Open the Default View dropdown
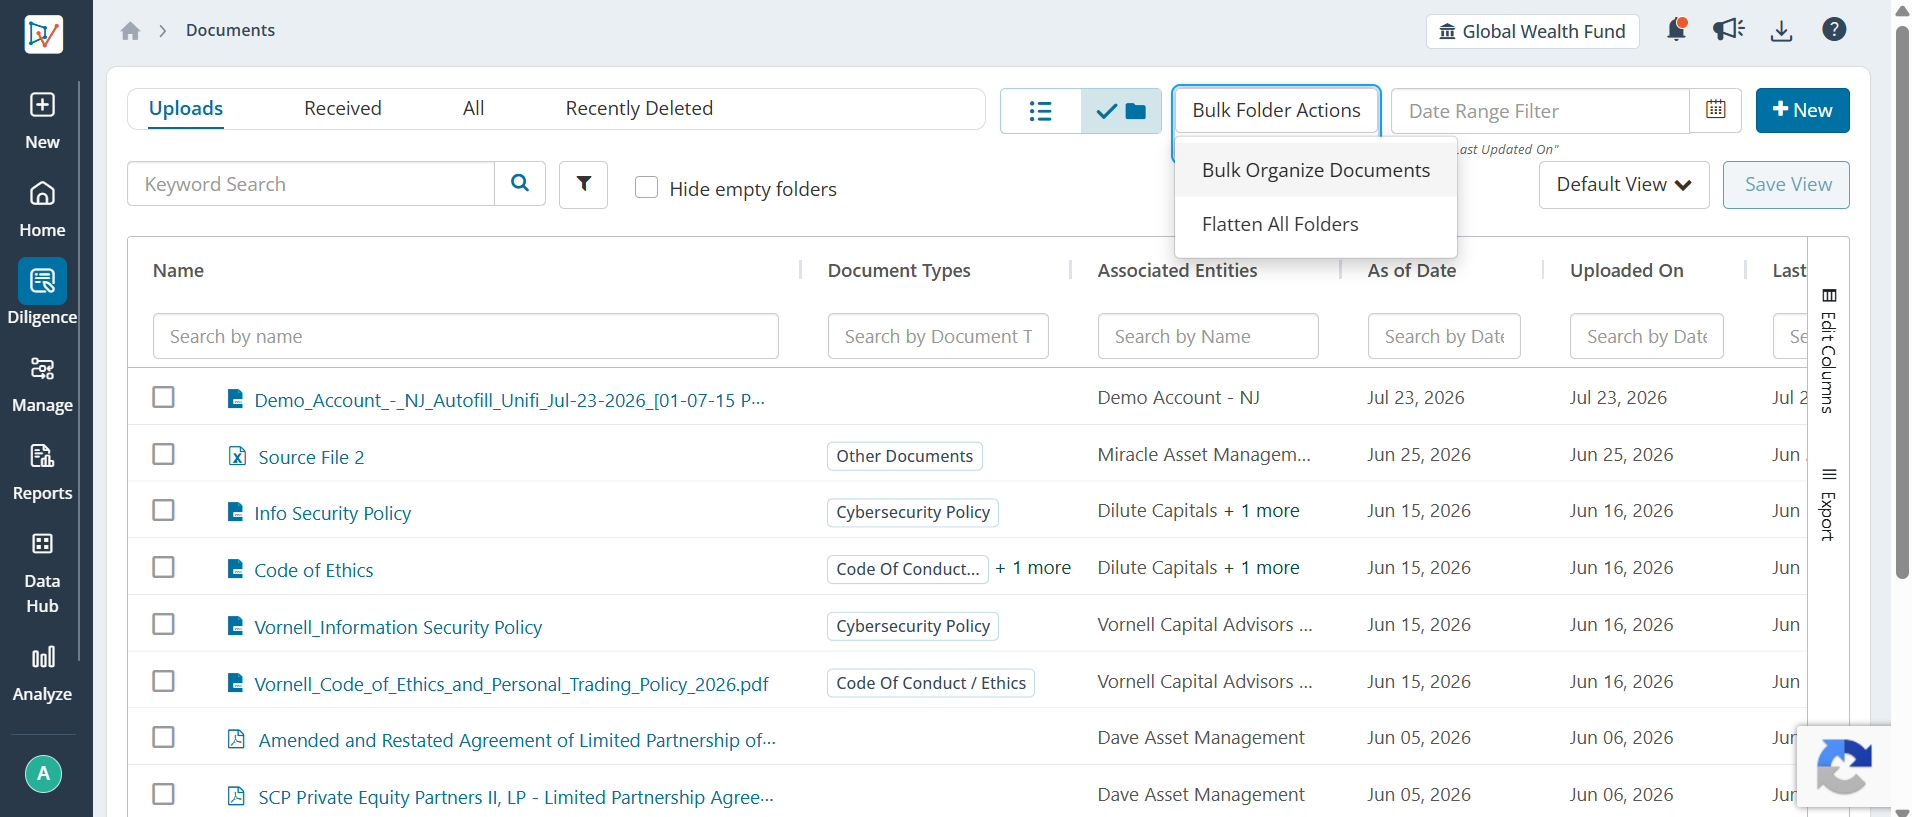Screen dimensions: 1912x817 click(x=1624, y=185)
